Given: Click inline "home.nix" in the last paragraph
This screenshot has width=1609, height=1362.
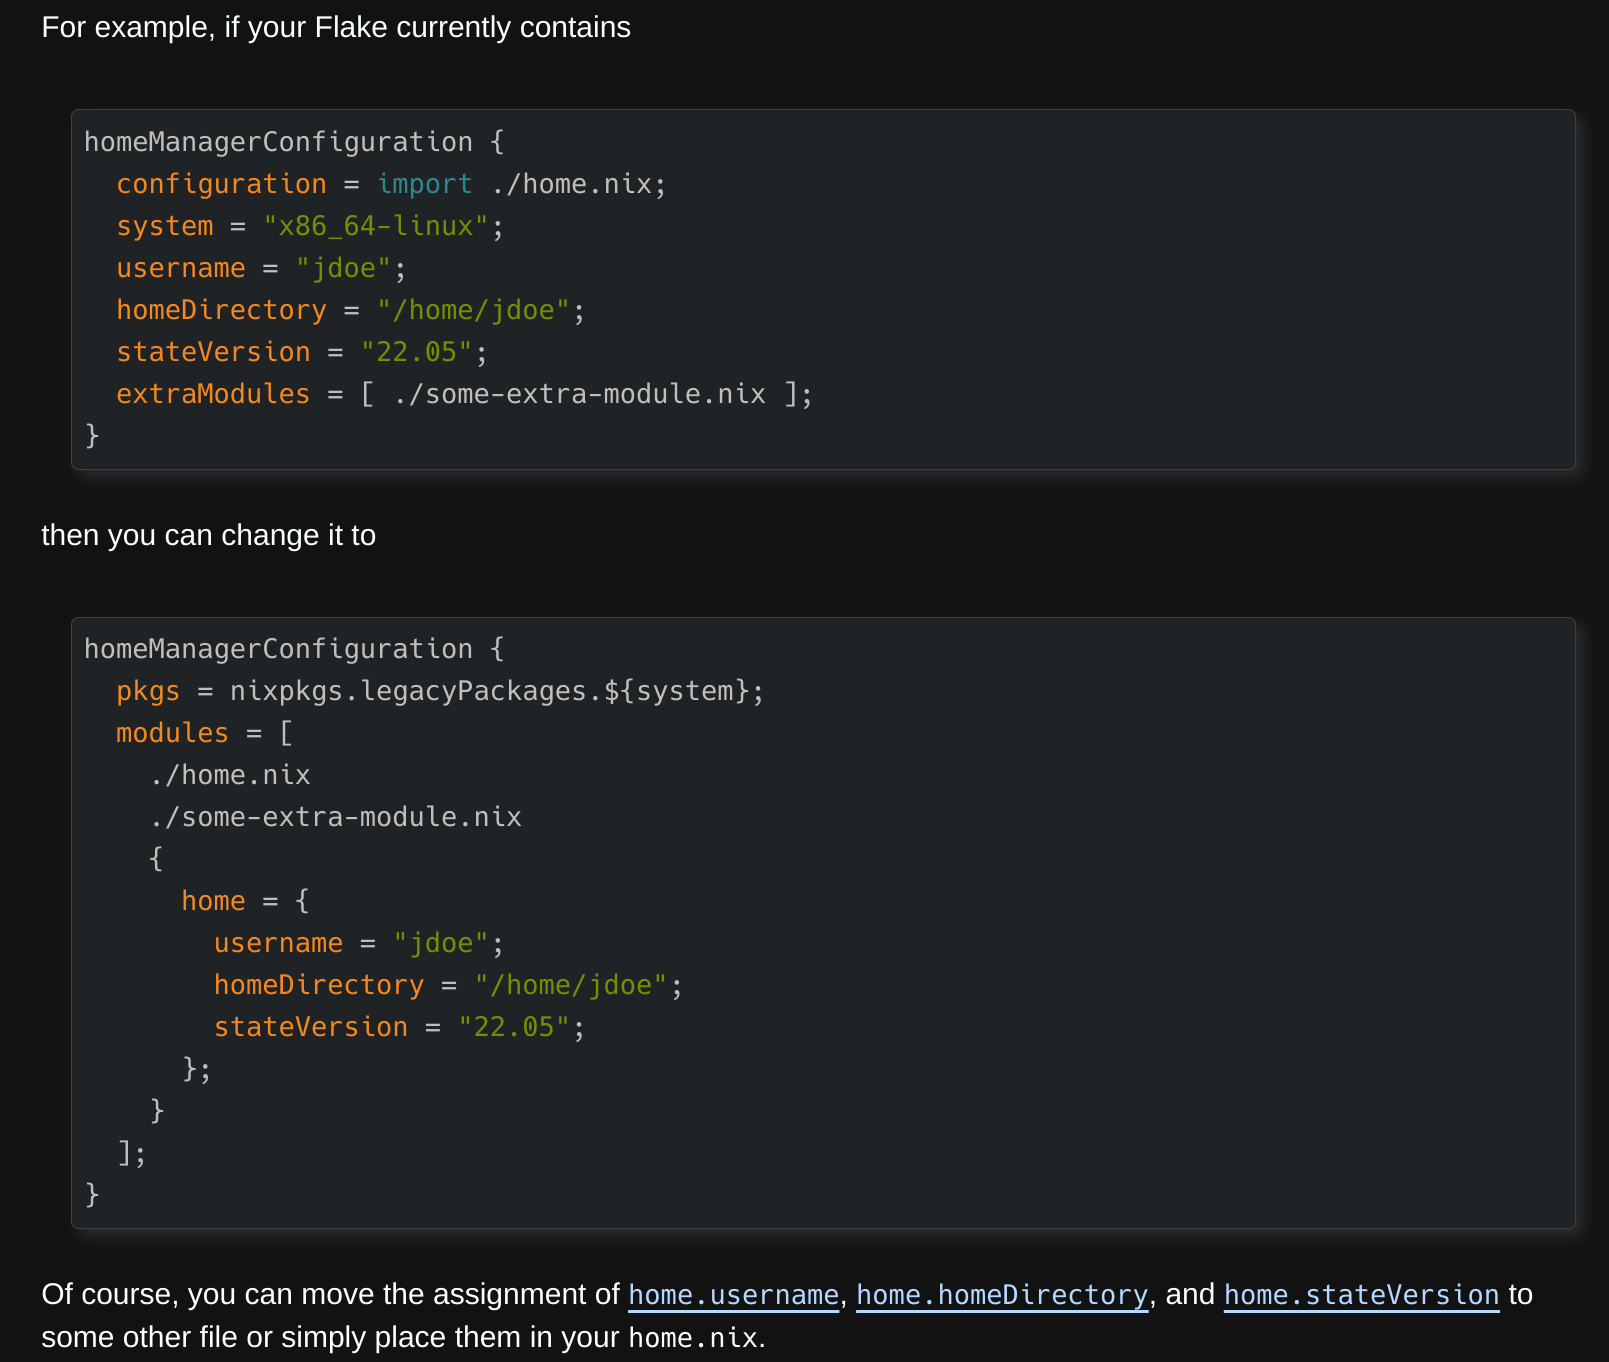Looking at the screenshot, I should (693, 1338).
